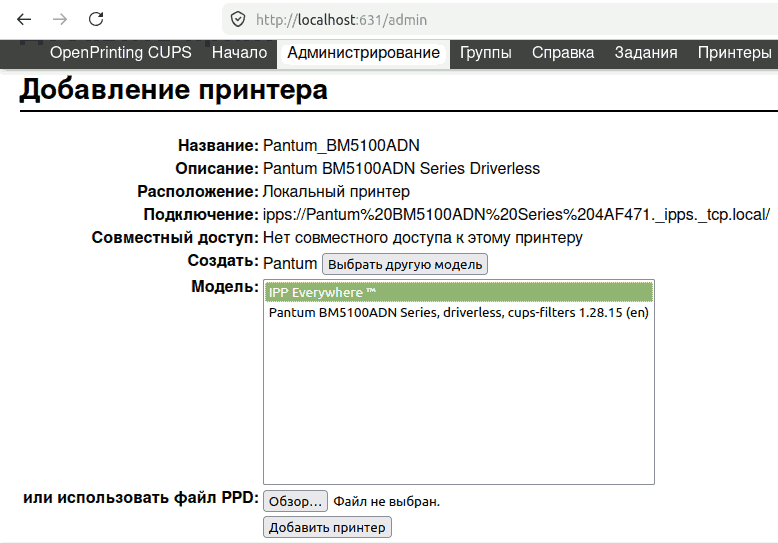The image size is (778, 543).
Task: Click the Pantum manufacturer text beside Создать
Action: [290, 264]
